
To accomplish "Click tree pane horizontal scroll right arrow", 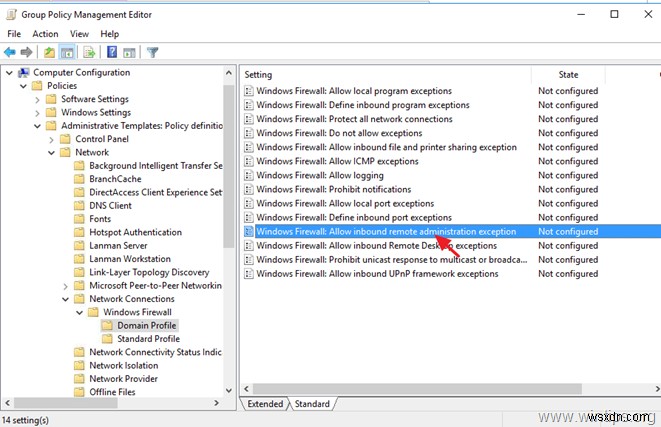I will tap(216, 403).
